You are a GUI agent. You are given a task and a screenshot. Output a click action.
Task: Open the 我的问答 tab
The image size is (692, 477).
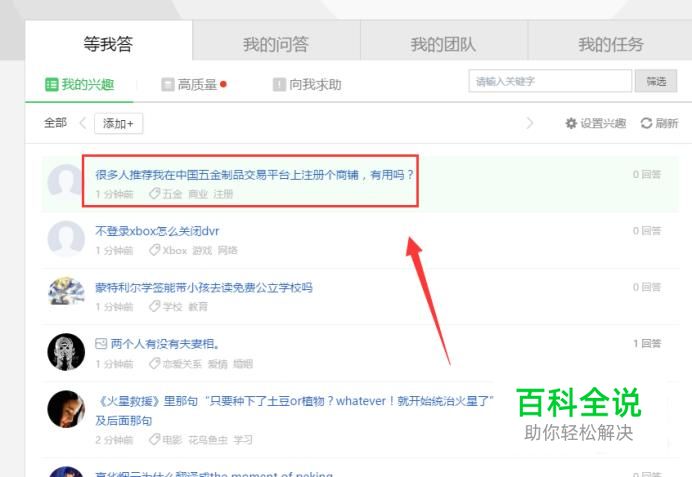[276, 41]
